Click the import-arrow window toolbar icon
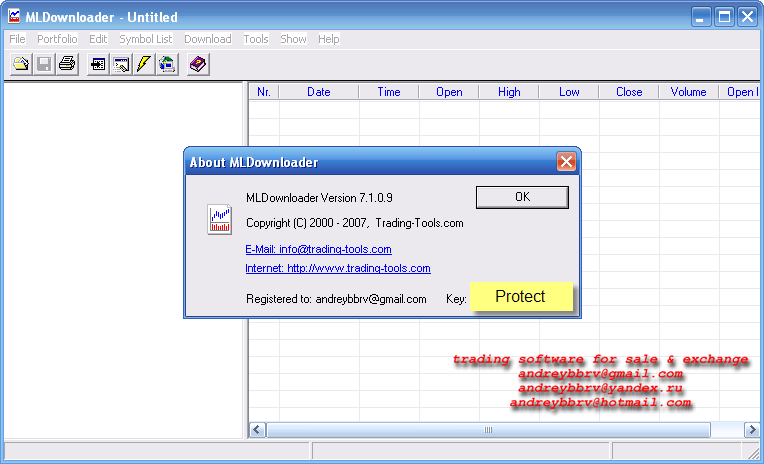 point(98,64)
